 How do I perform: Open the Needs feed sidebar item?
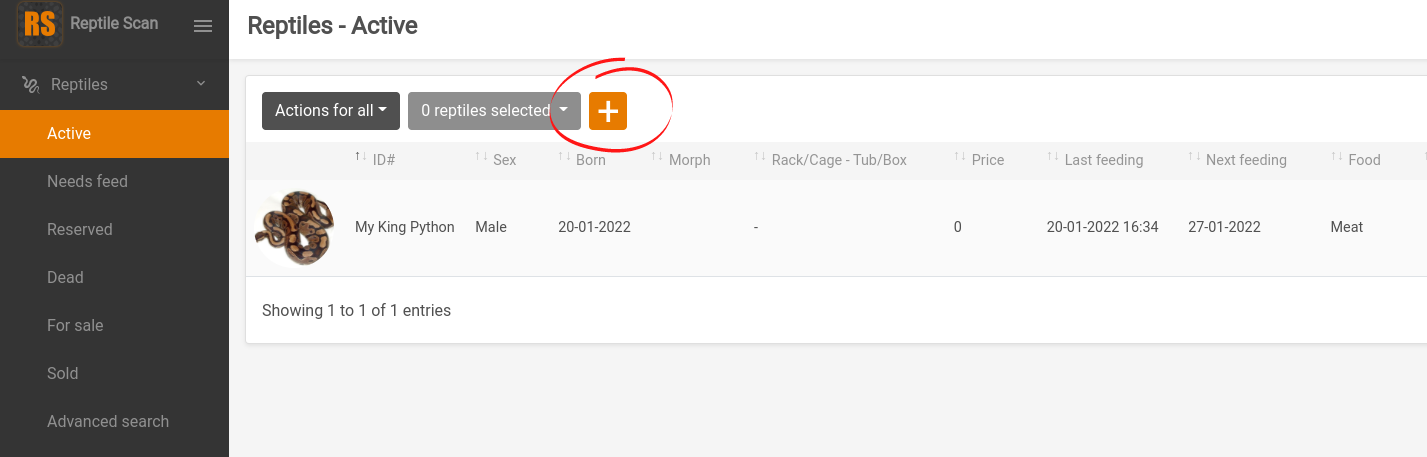click(87, 182)
